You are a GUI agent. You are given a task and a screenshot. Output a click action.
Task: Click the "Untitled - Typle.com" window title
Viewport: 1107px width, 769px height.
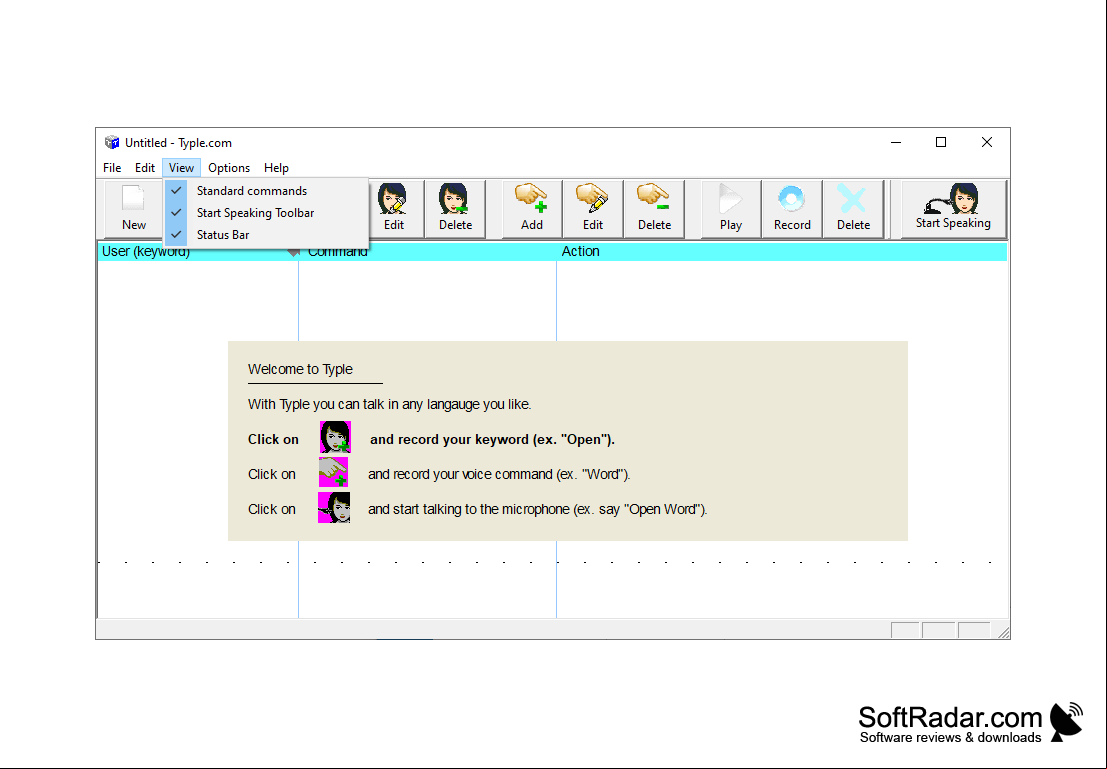point(179,143)
